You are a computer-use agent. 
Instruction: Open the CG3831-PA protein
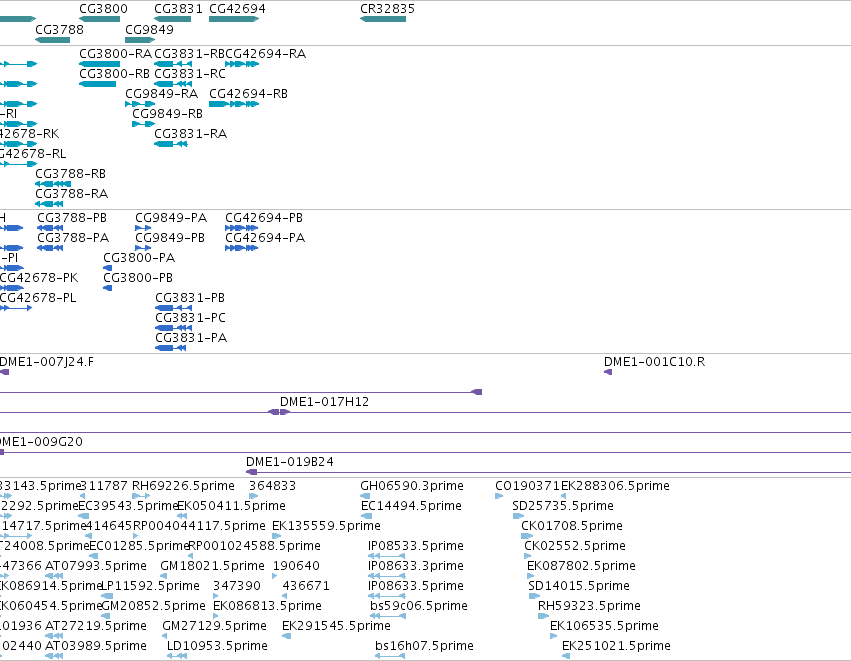point(170,348)
